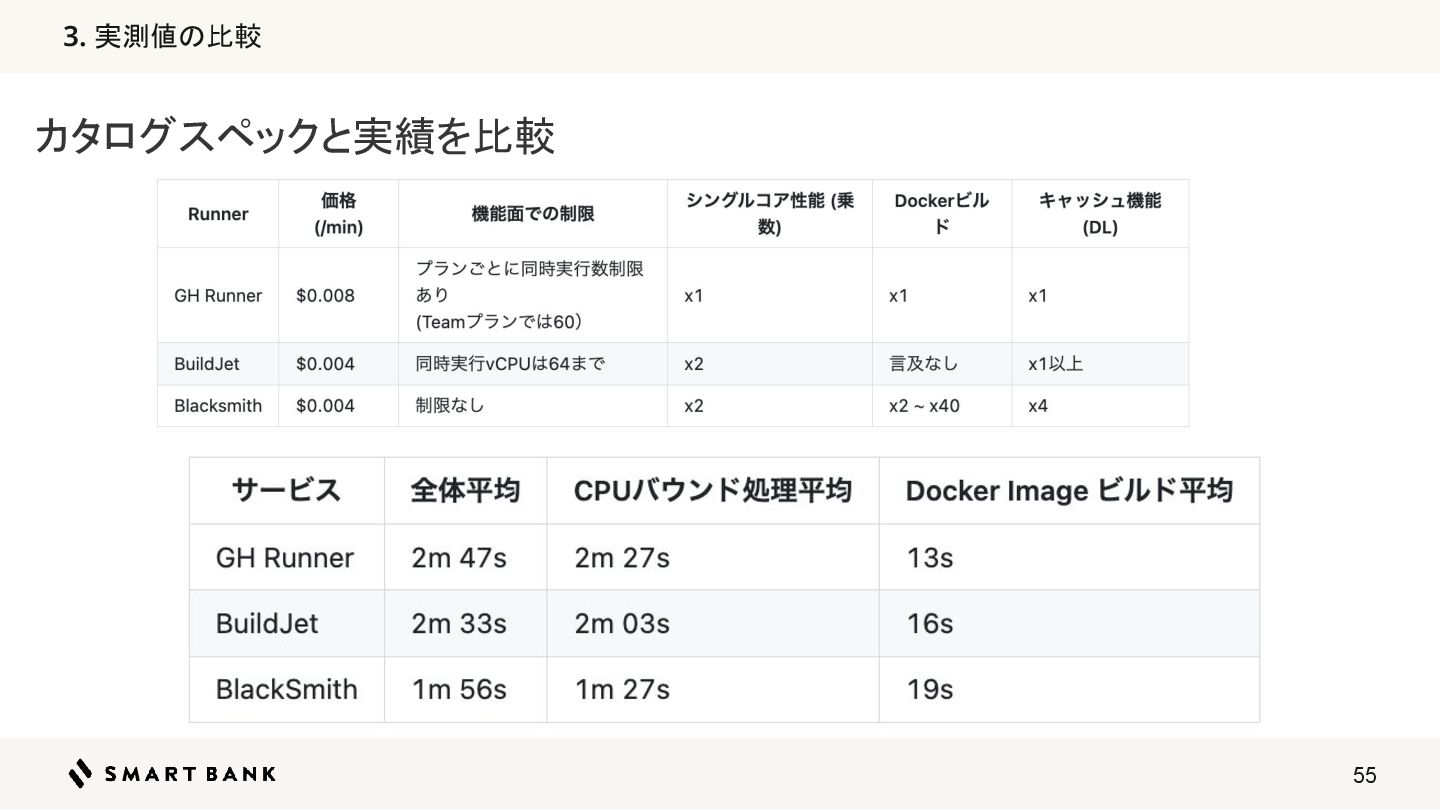Click the キャッシュ機能 (DL) column header
Viewport: 1440px width, 810px height.
[1099, 214]
